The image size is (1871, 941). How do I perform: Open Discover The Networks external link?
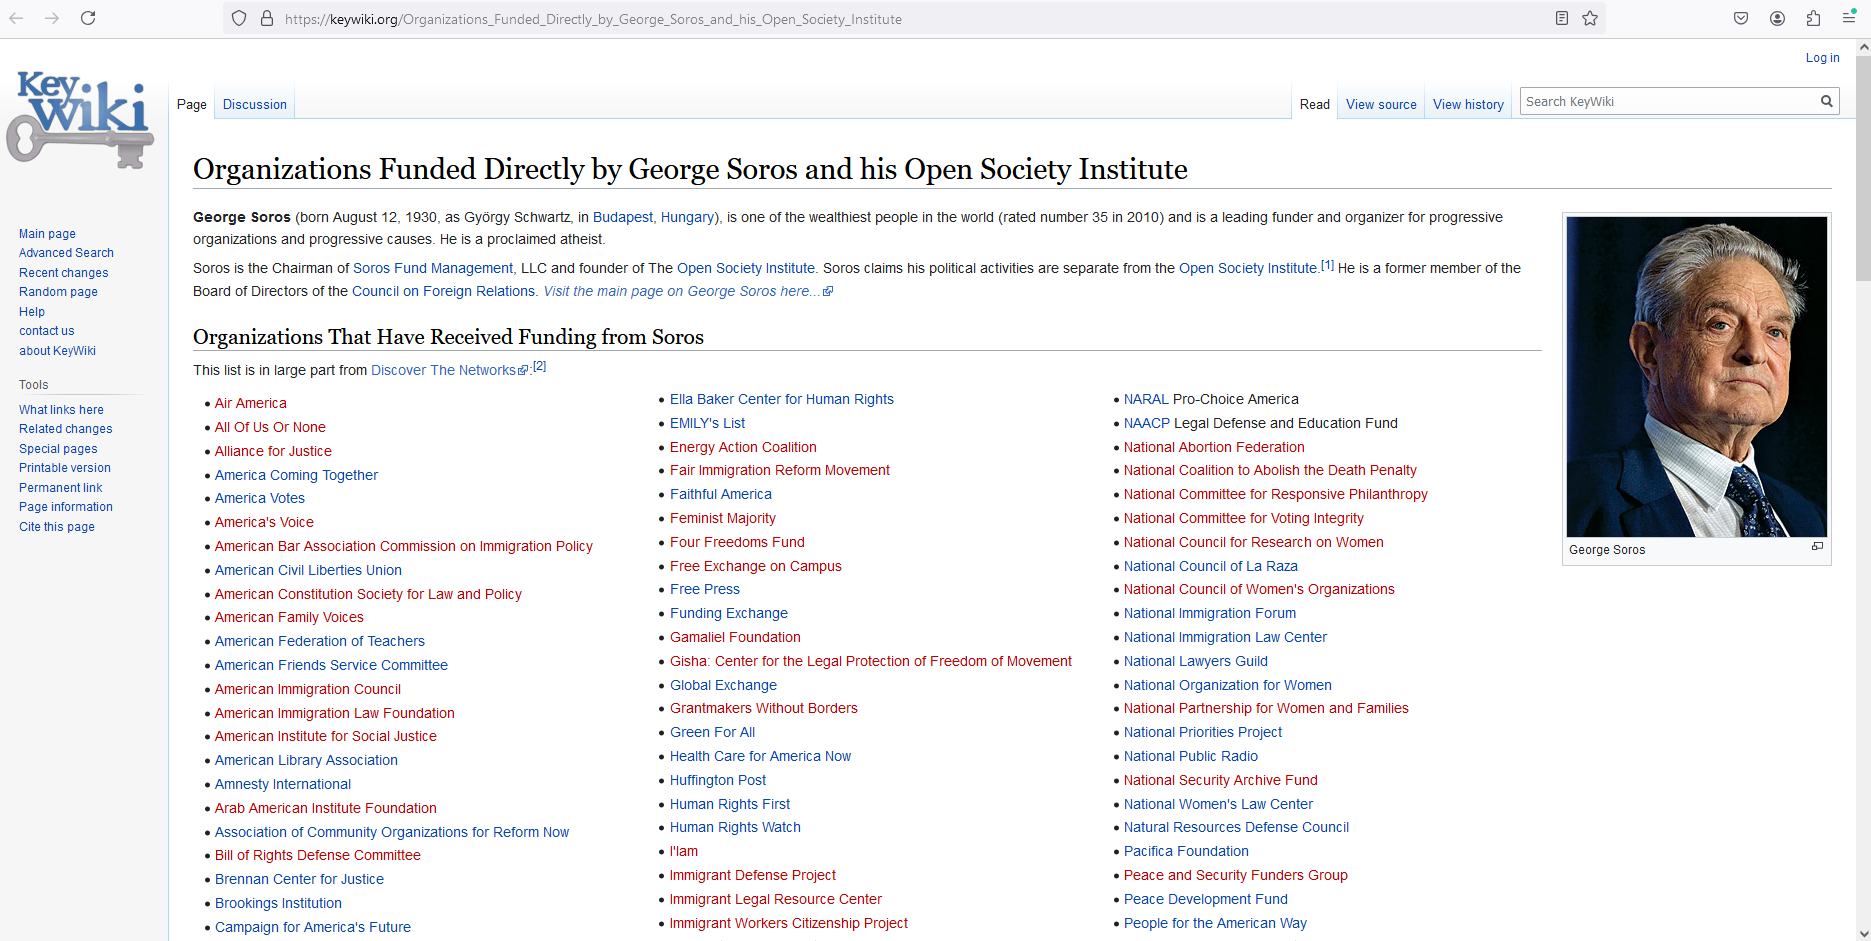pos(449,370)
